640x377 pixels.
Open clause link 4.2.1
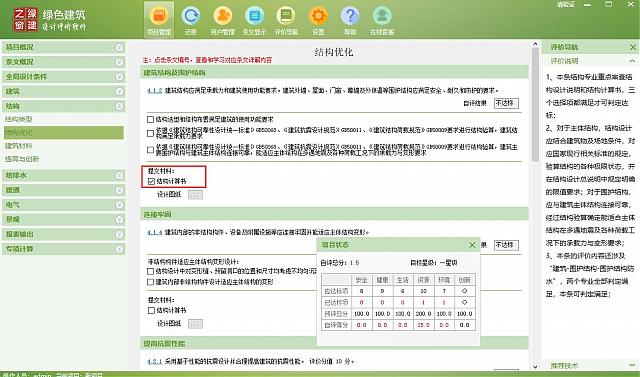pyautogui.click(x=155, y=361)
